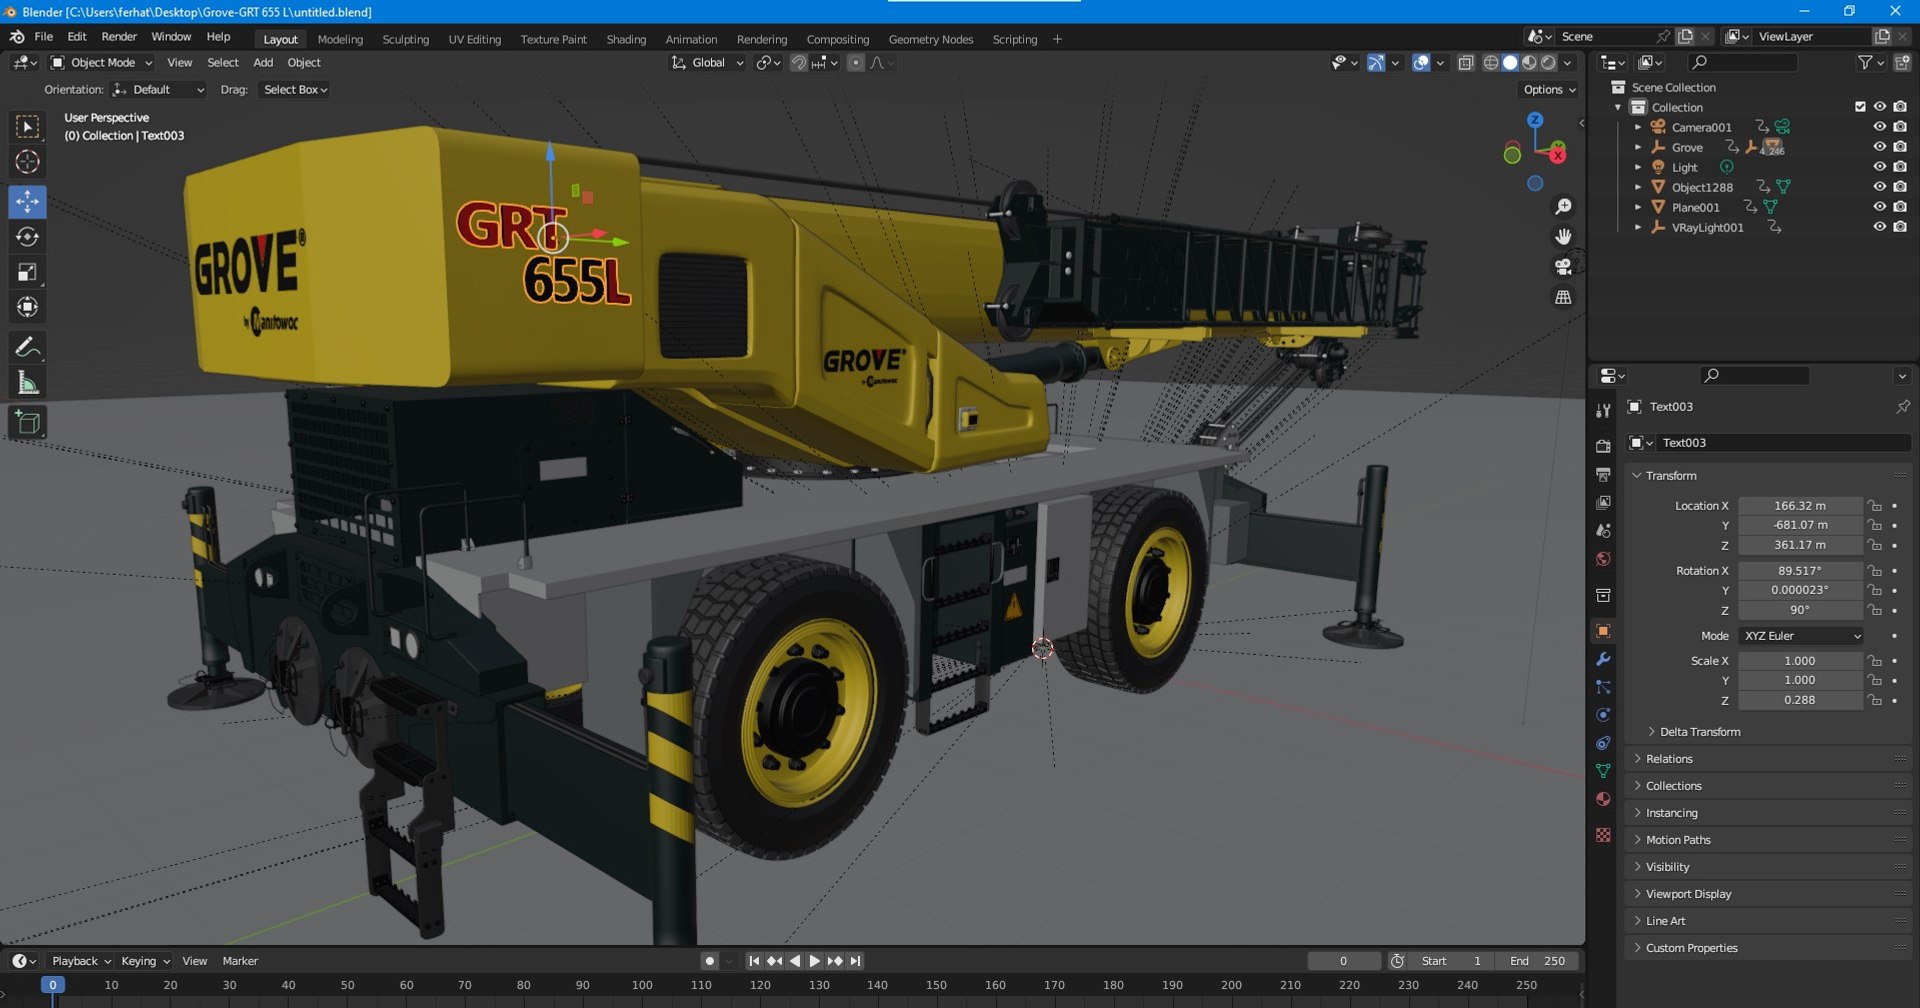Open the Render menu
The height and width of the screenshot is (1008, 1920).
(119, 37)
